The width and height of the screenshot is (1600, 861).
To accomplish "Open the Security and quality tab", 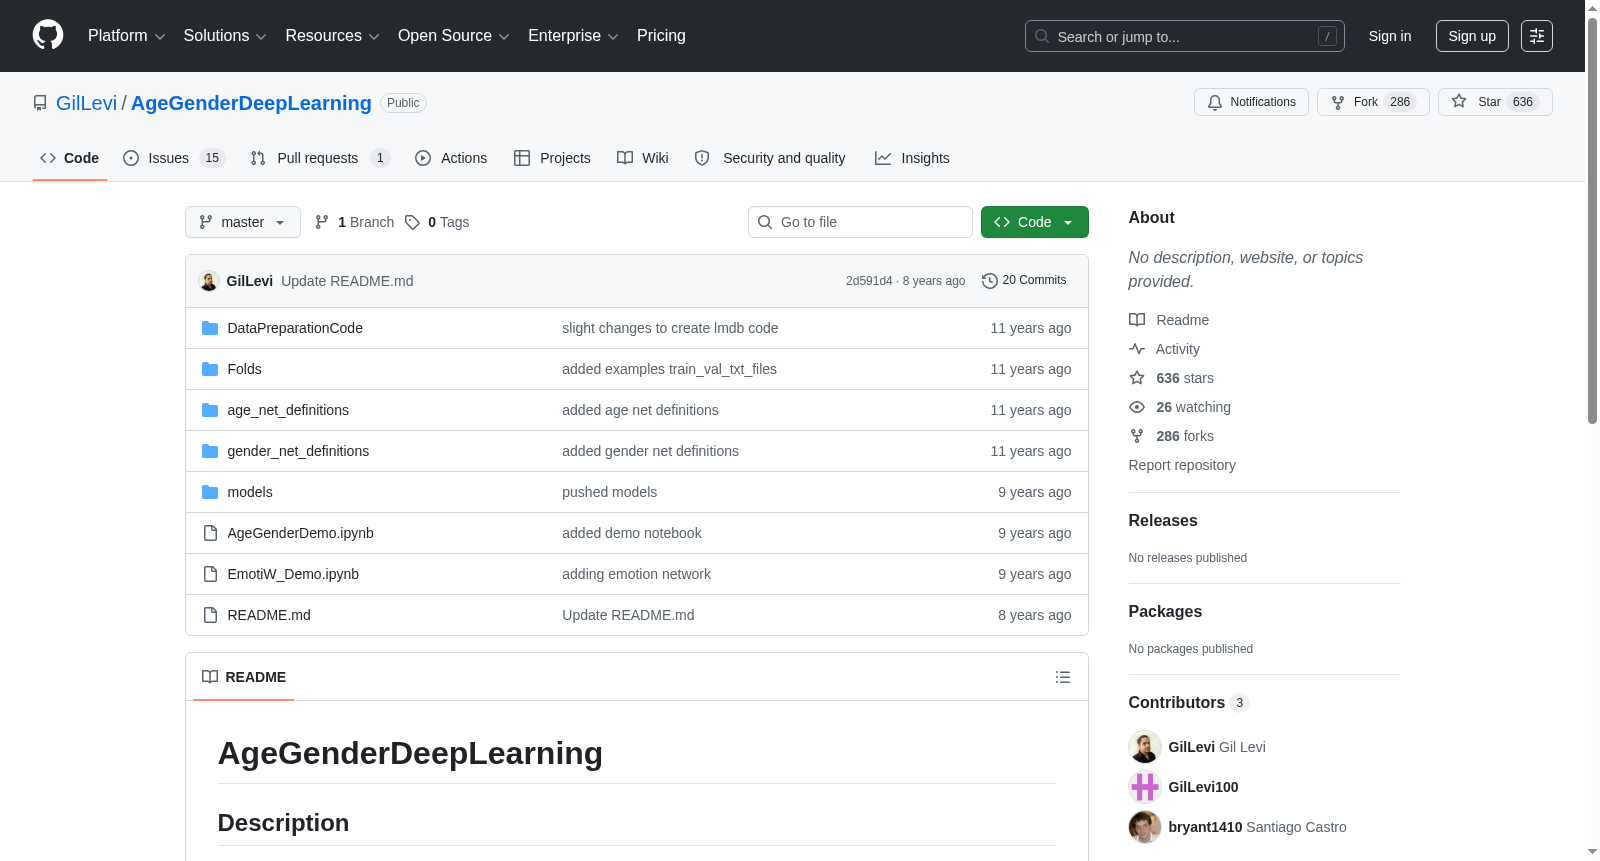I will tap(770, 158).
